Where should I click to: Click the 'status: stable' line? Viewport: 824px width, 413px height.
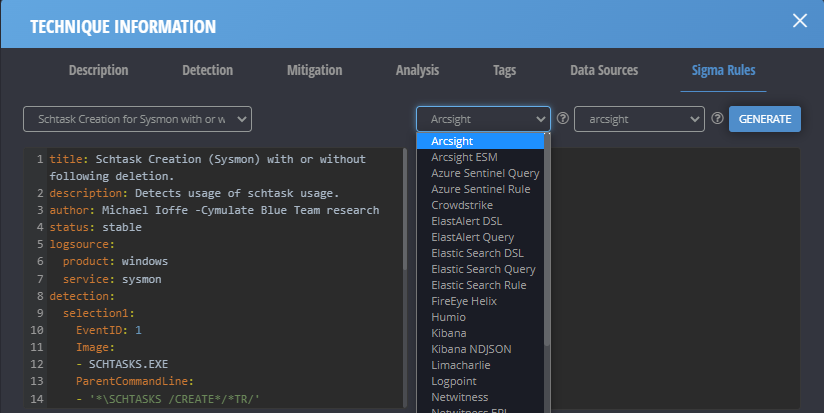click(x=96, y=228)
